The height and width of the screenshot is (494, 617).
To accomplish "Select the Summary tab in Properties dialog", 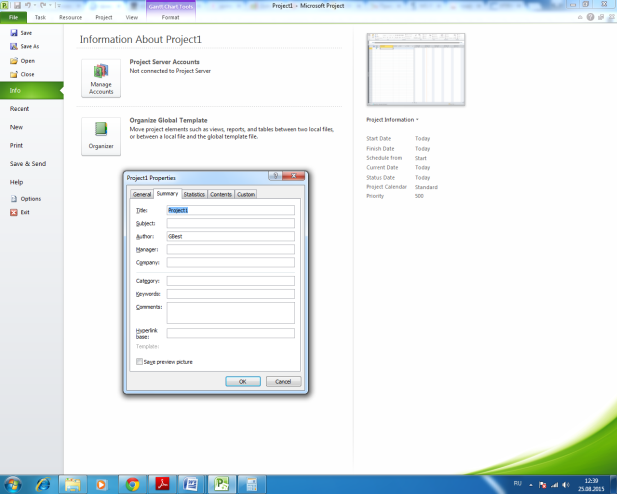I will (x=167, y=193).
